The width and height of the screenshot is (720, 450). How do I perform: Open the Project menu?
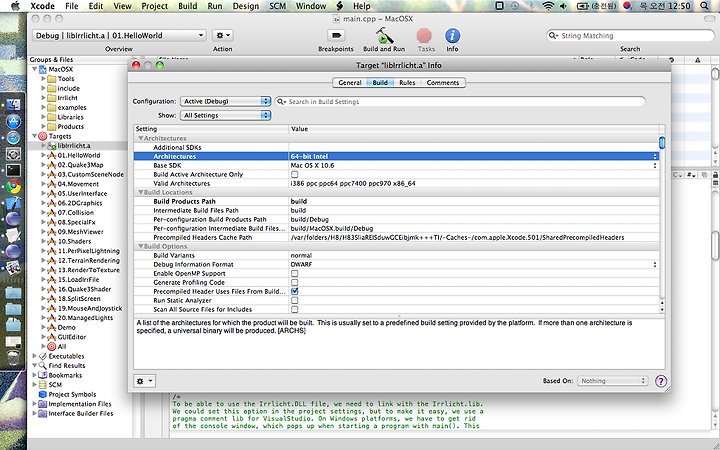click(x=154, y=6)
